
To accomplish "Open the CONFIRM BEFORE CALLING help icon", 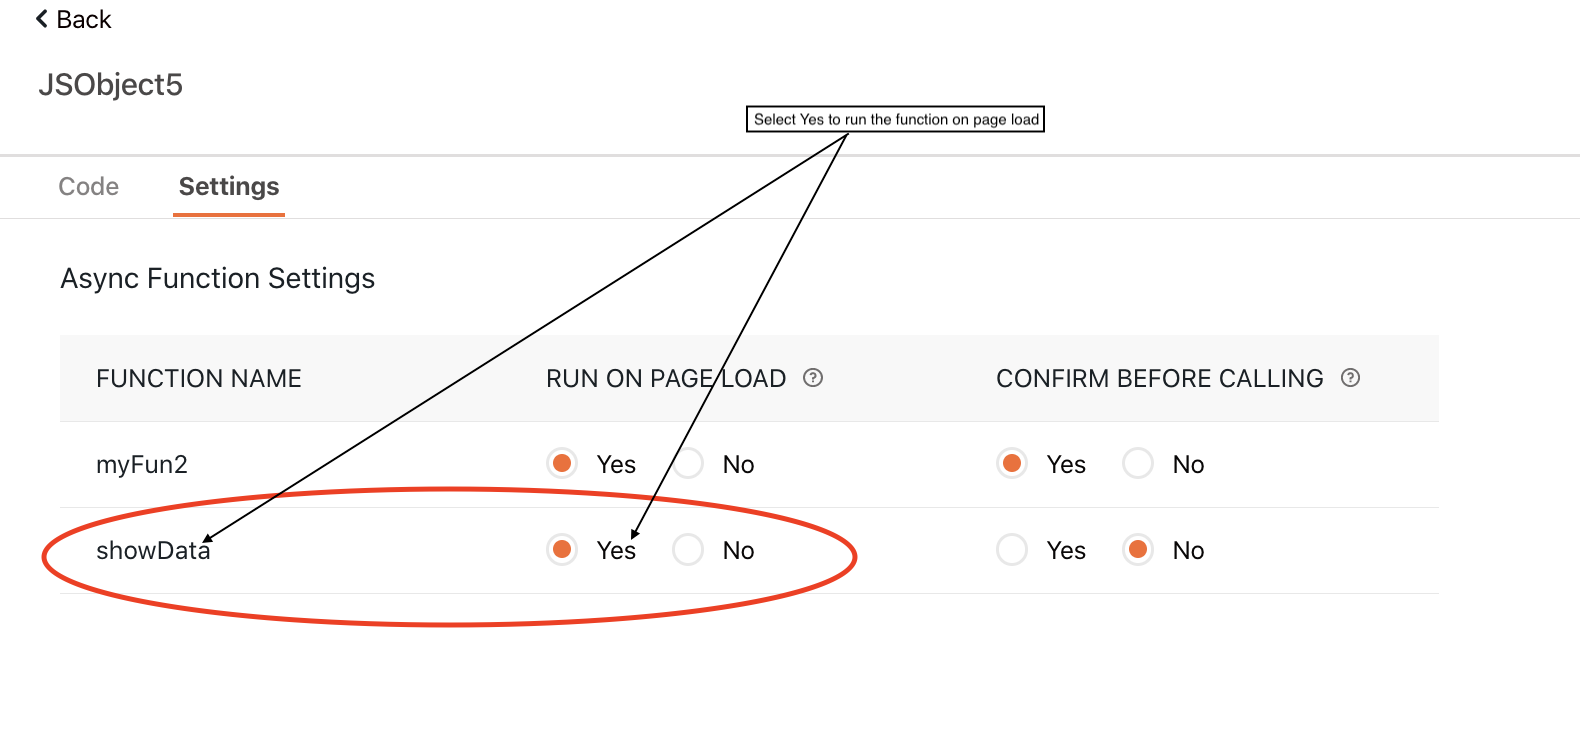I will (1351, 378).
